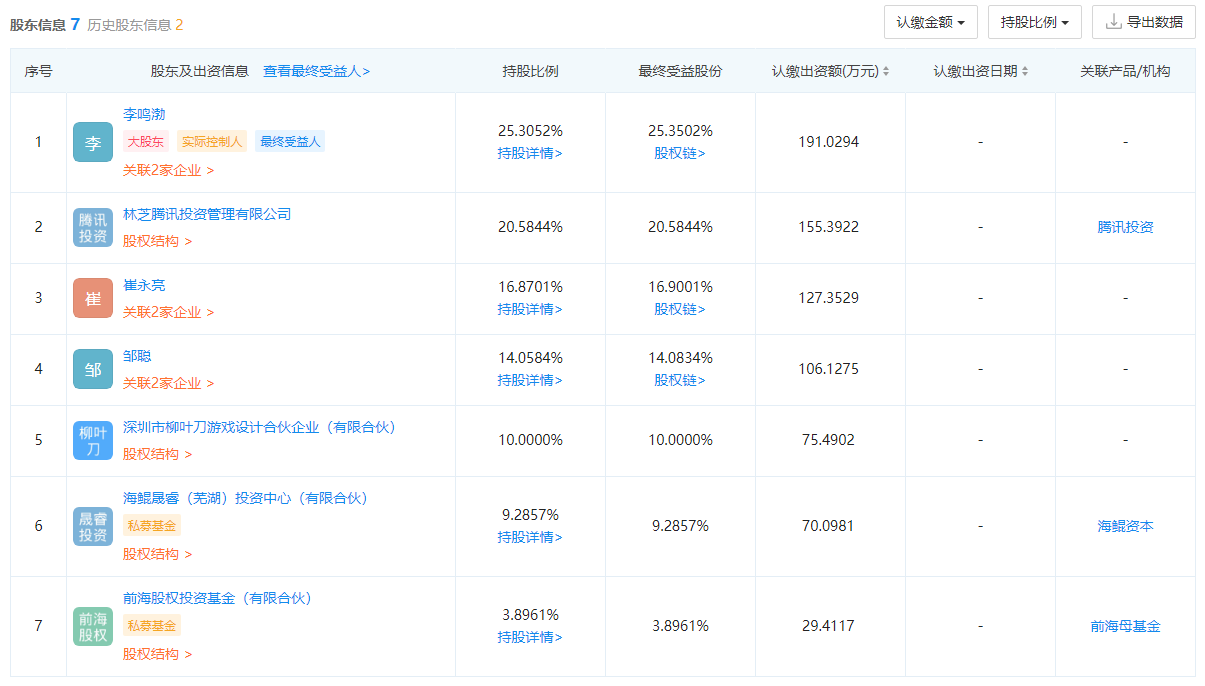Open 林芝腾讯投资管理有限公司 company page
The width and height of the screenshot is (1205, 686).
click(x=207, y=214)
